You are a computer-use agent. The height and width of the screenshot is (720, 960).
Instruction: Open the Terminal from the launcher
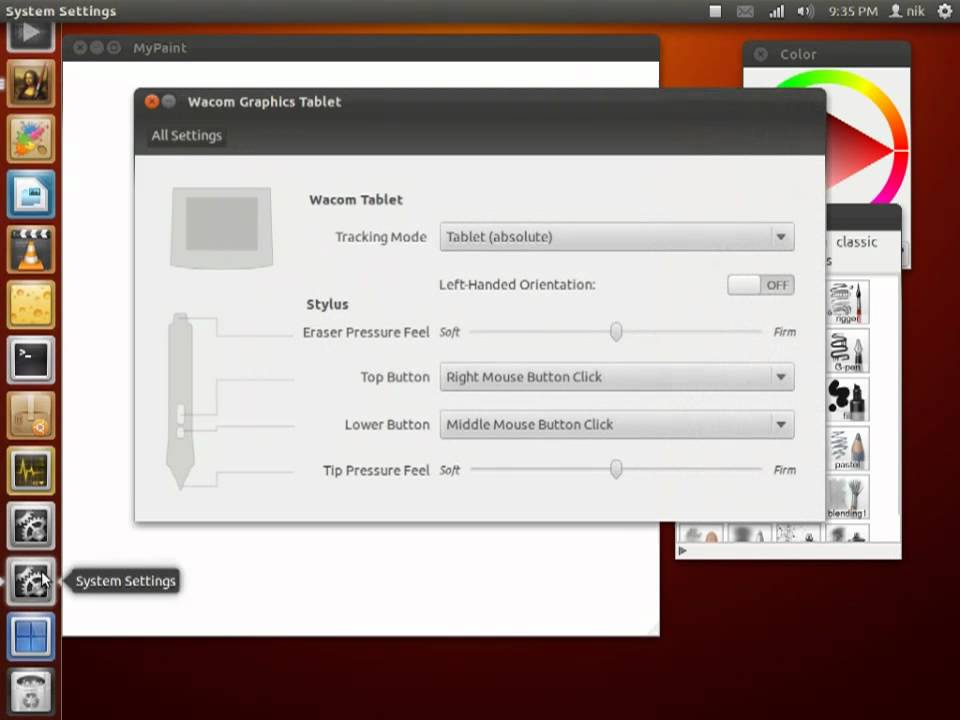pyautogui.click(x=31, y=359)
